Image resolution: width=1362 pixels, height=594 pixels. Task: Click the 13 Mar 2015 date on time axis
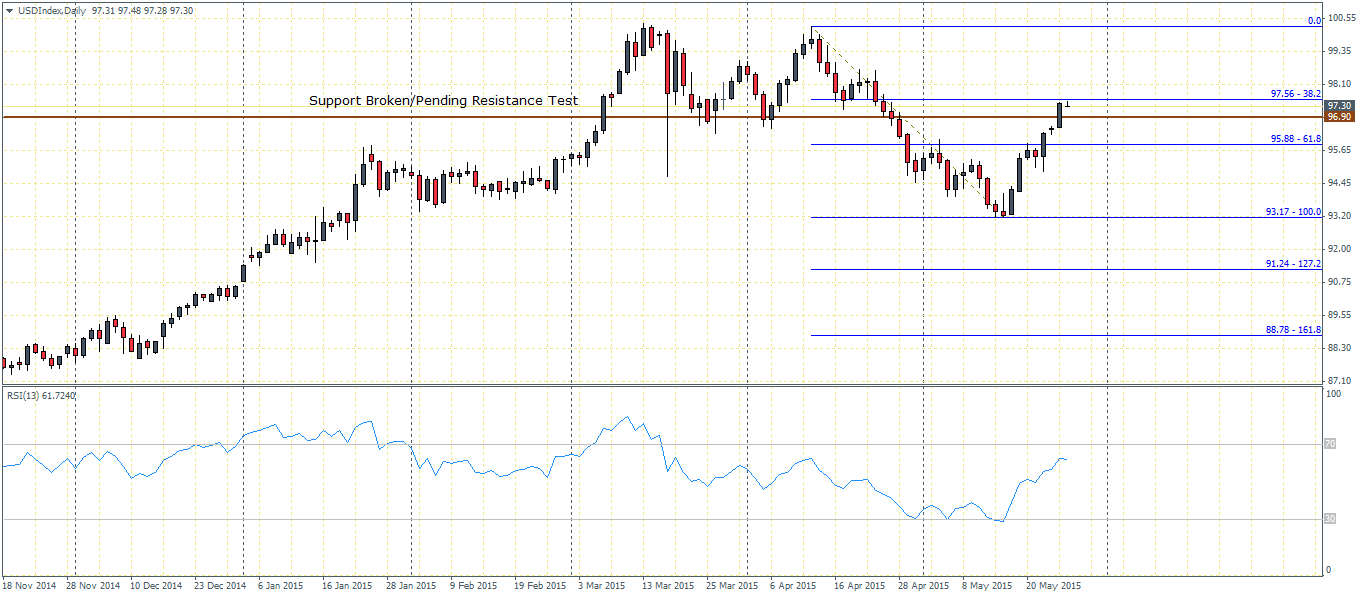coord(667,585)
